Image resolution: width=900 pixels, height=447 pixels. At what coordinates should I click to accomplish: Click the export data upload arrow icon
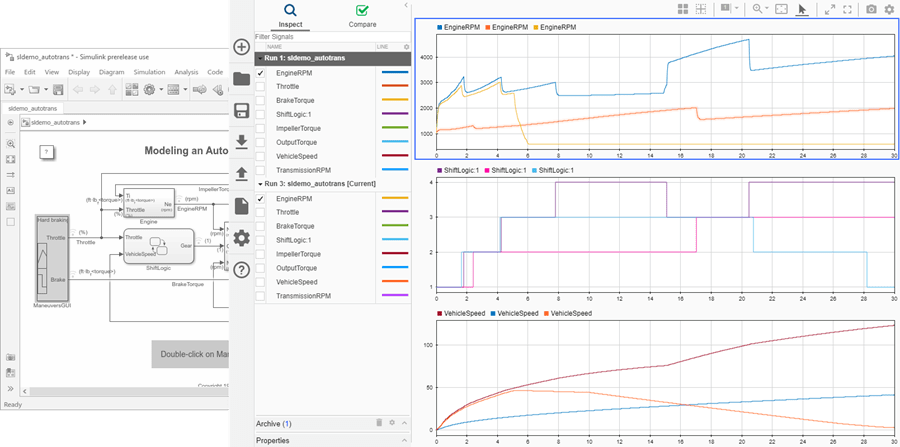point(241,173)
